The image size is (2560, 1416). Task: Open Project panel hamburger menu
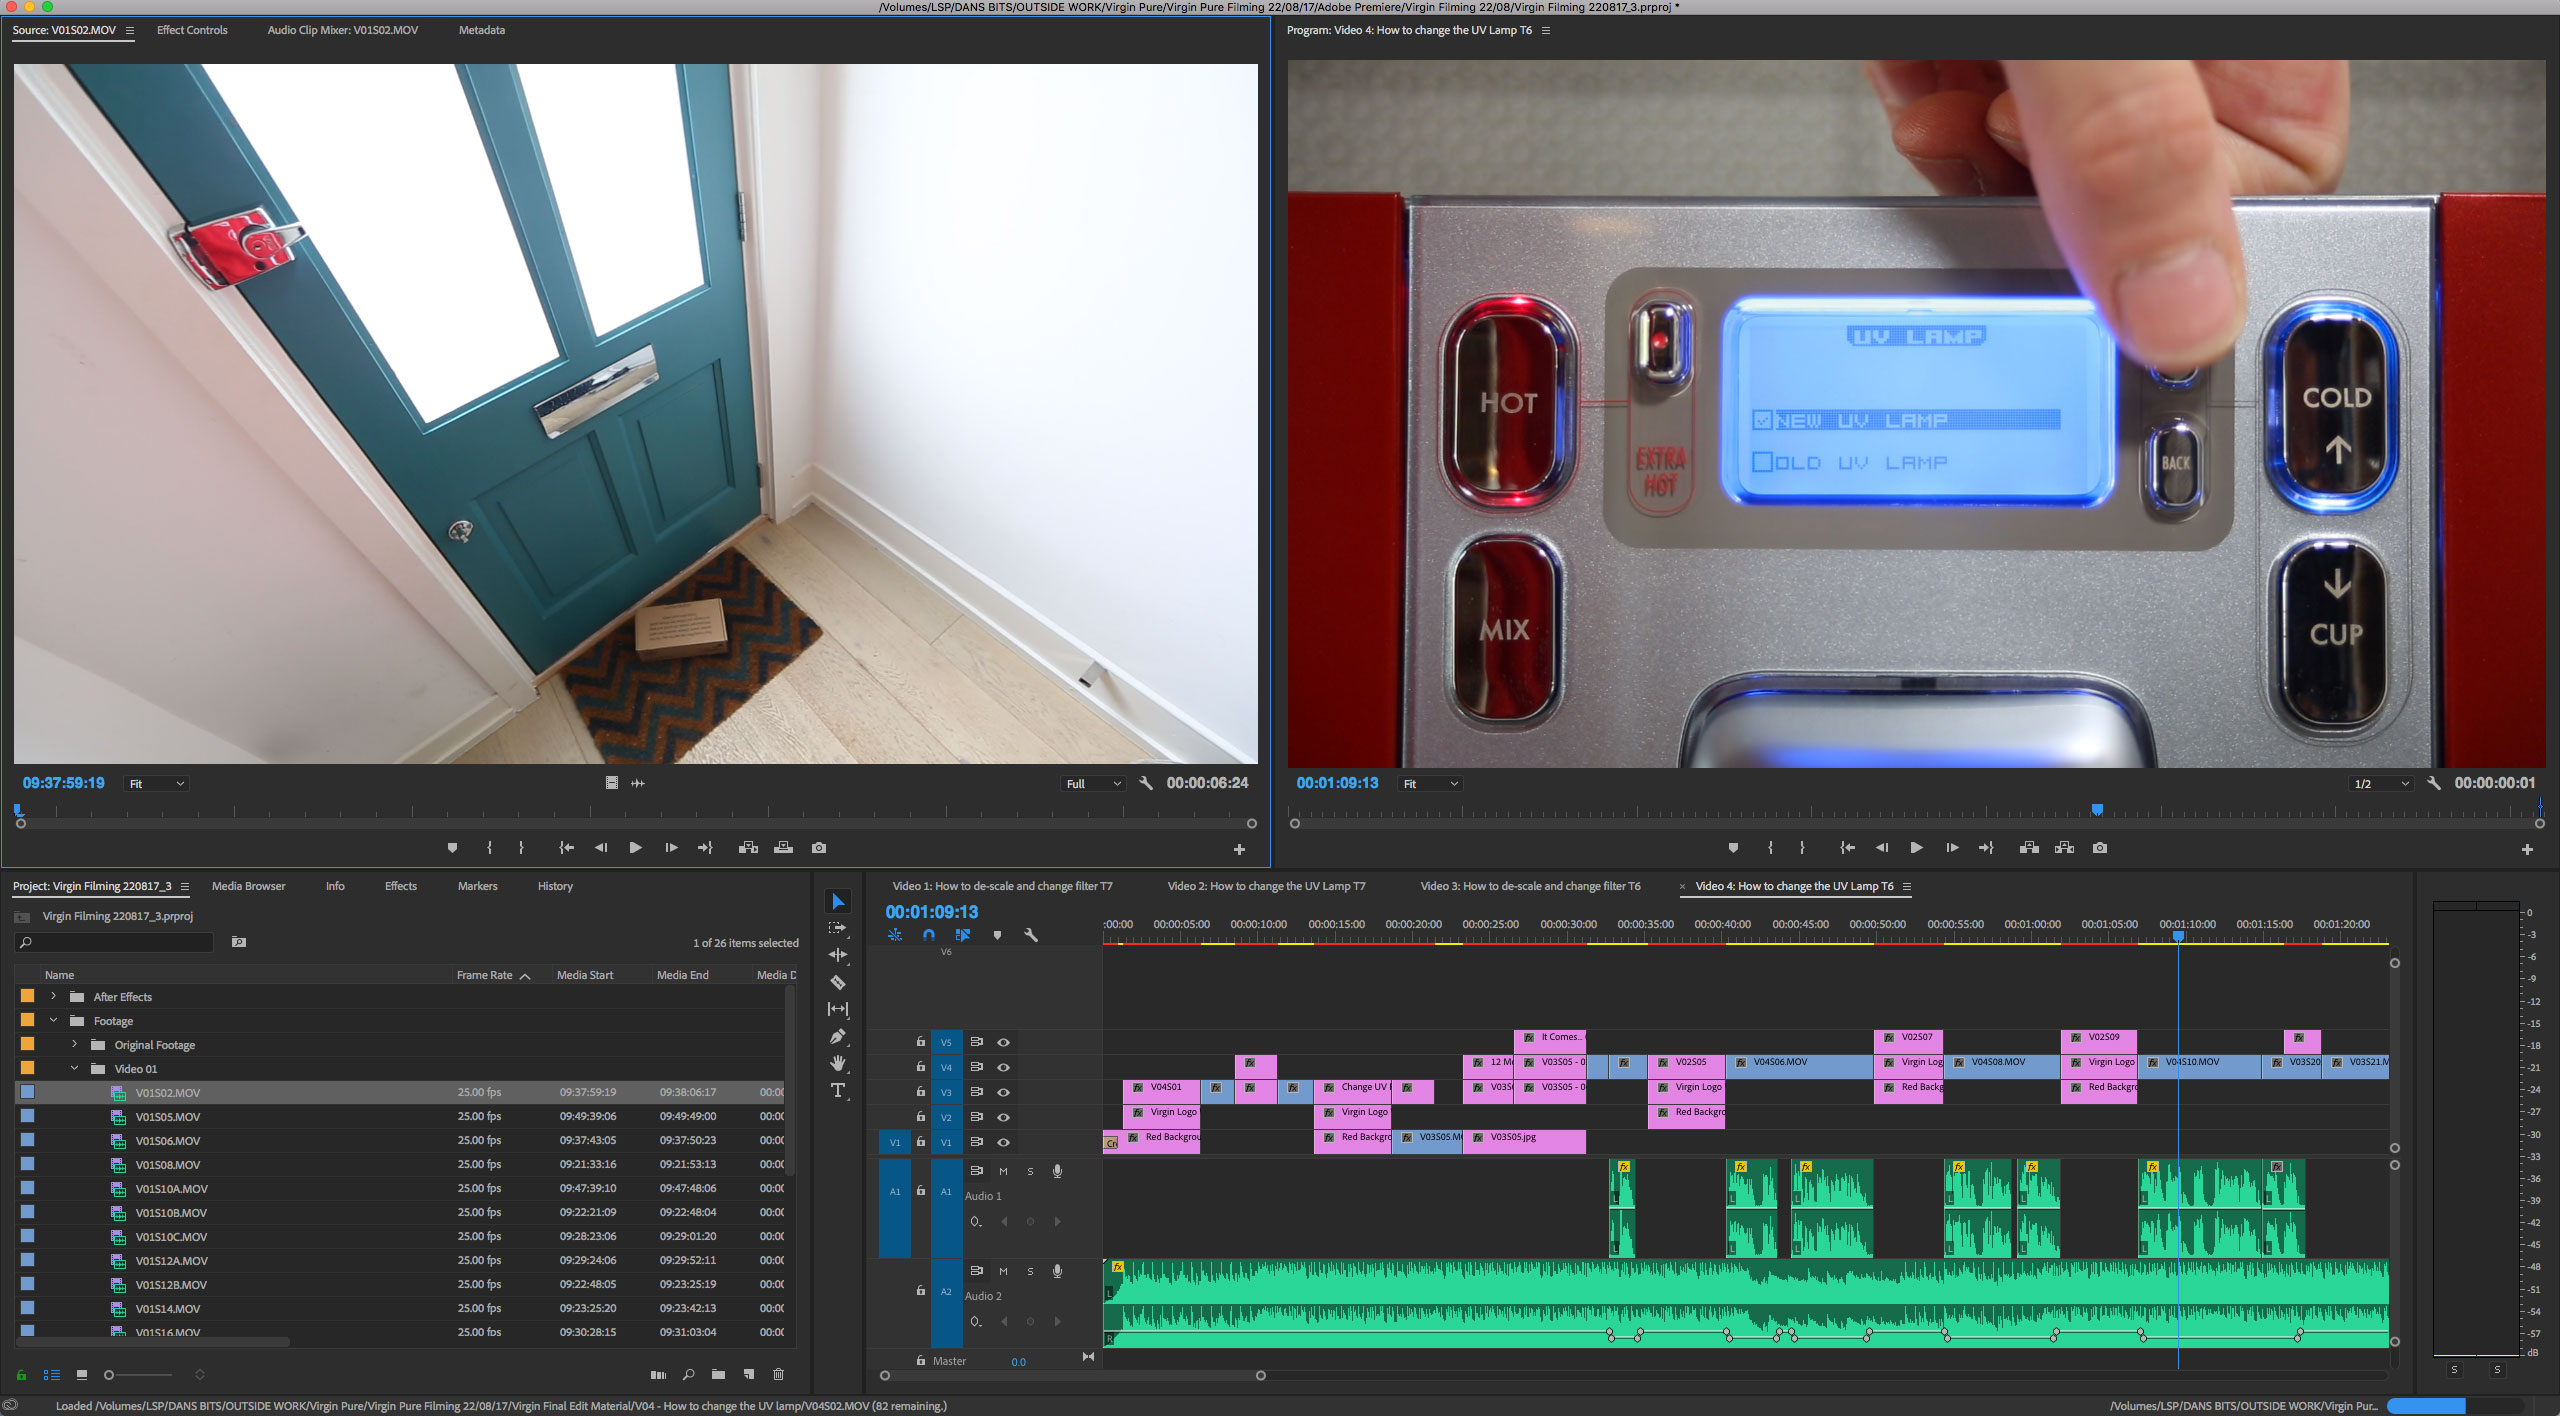tap(184, 886)
